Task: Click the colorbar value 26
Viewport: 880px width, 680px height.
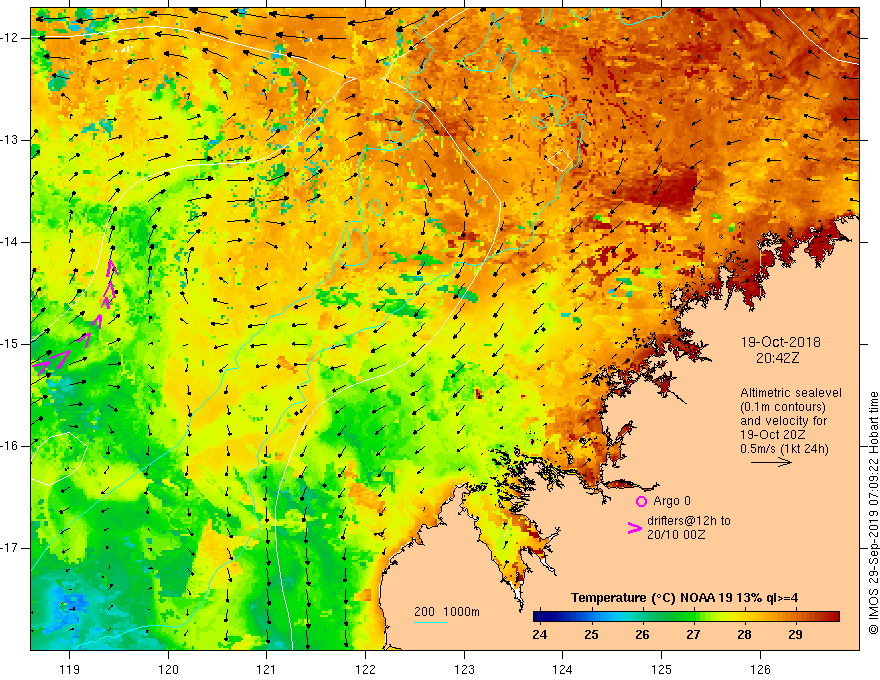Action: tap(642, 635)
